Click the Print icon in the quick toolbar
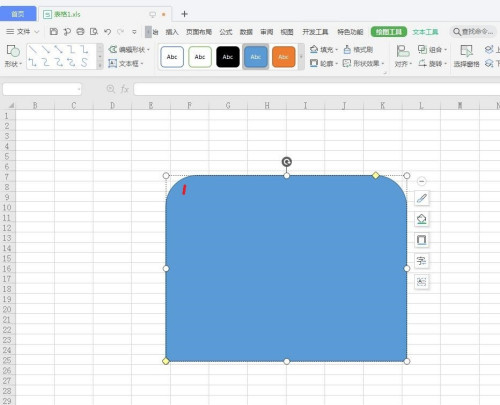Screen dimensions: 500x405 point(80,32)
